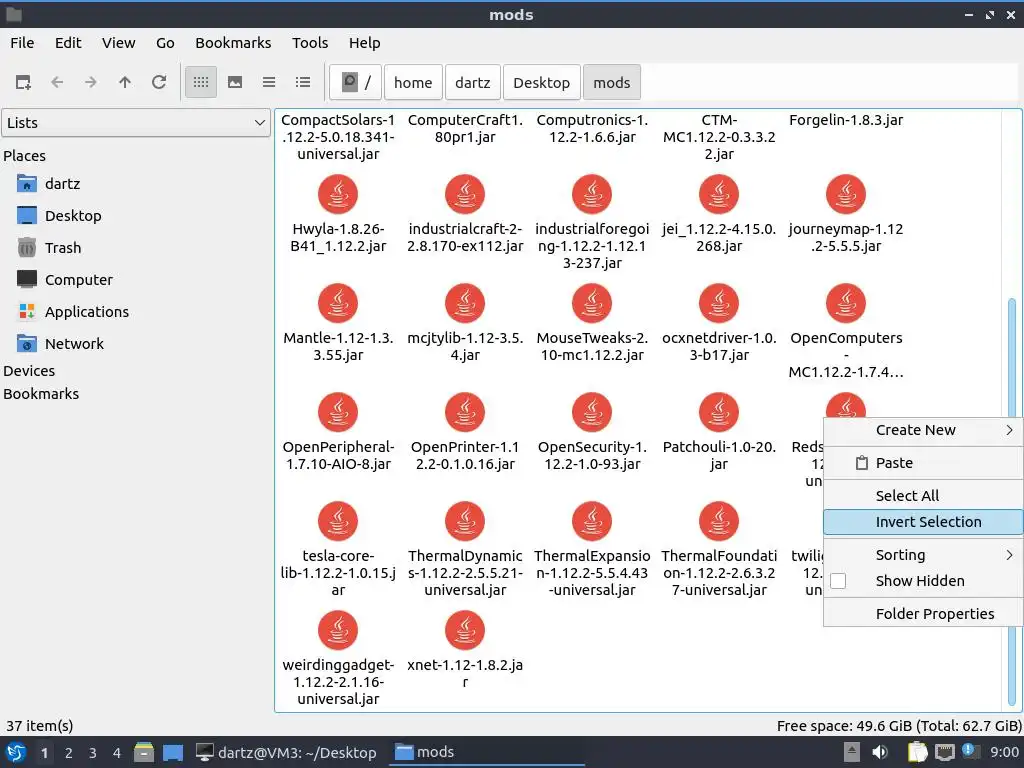
Task: Select tesla-core-lib jar file icon
Action: coord(338,521)
